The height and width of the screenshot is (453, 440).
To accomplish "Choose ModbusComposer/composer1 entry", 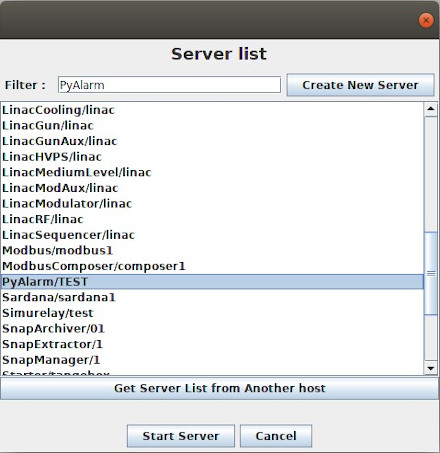I will pyautogui.click(x=212, y=266).
